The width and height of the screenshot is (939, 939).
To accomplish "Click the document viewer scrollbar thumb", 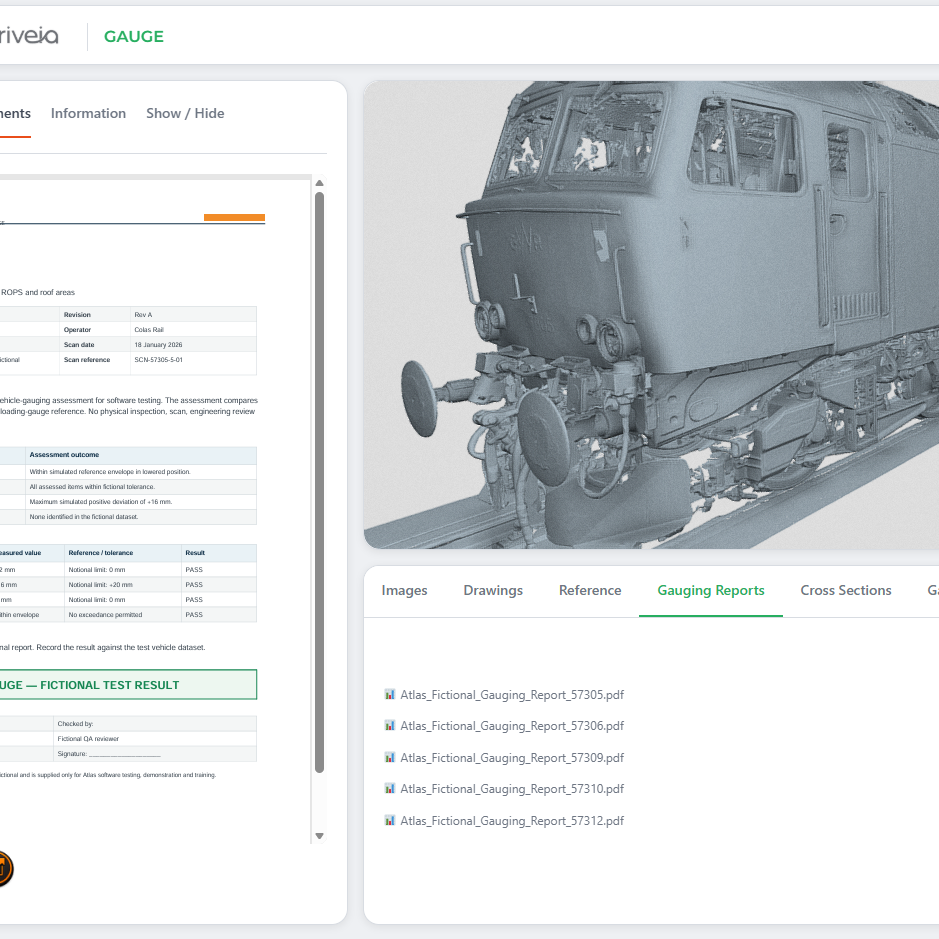I will click(x=319, y=482).
